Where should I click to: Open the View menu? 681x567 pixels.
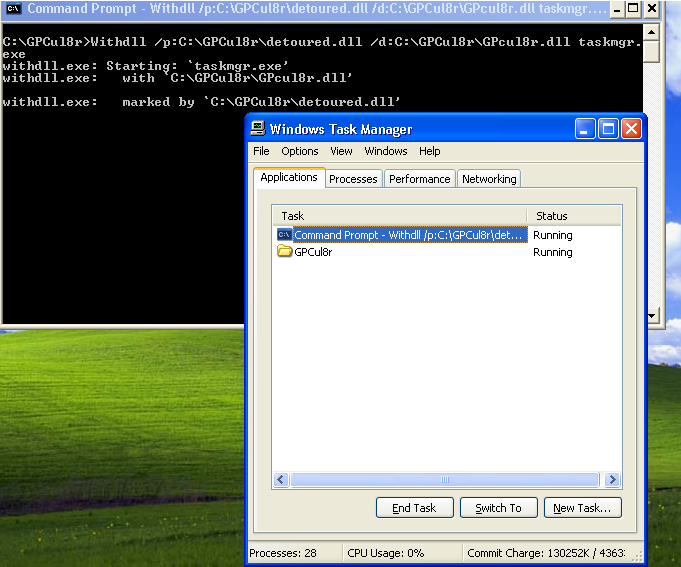click(341, 151)
